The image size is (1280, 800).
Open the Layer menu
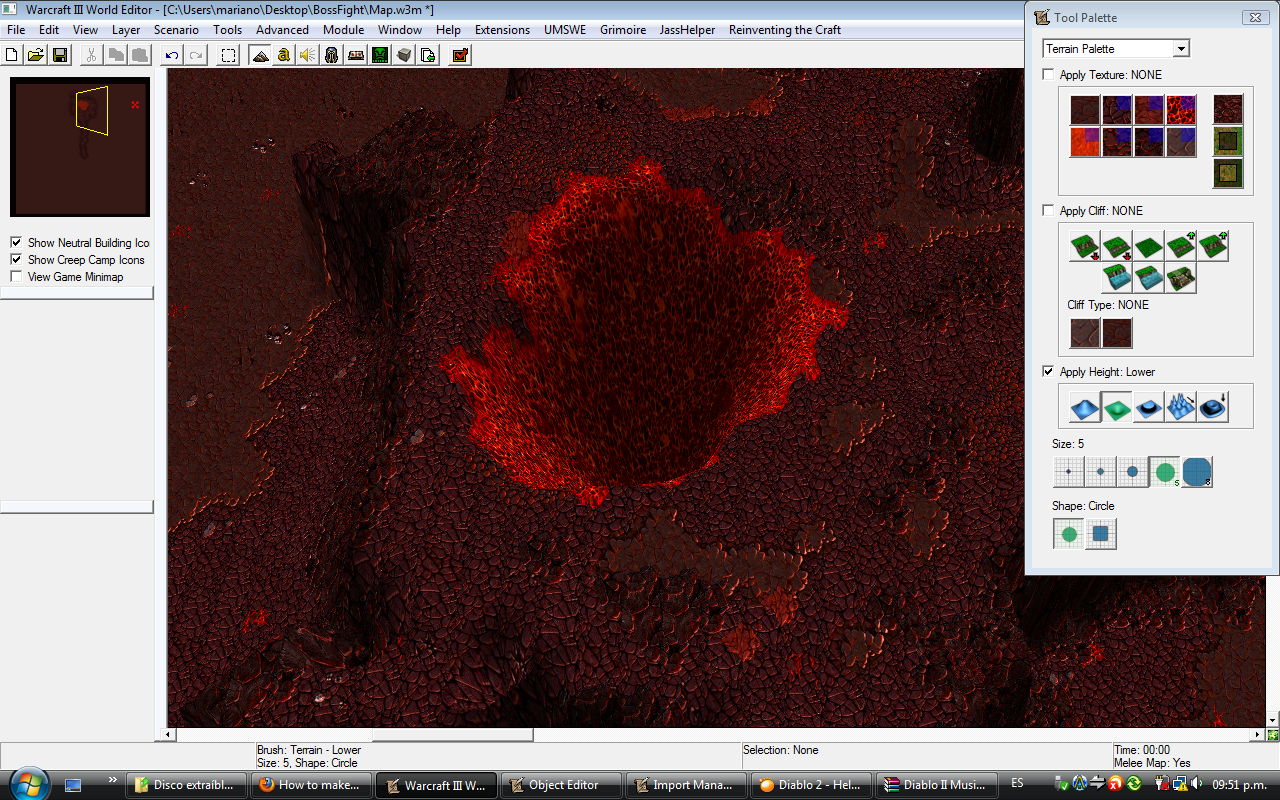coord(126,30)
